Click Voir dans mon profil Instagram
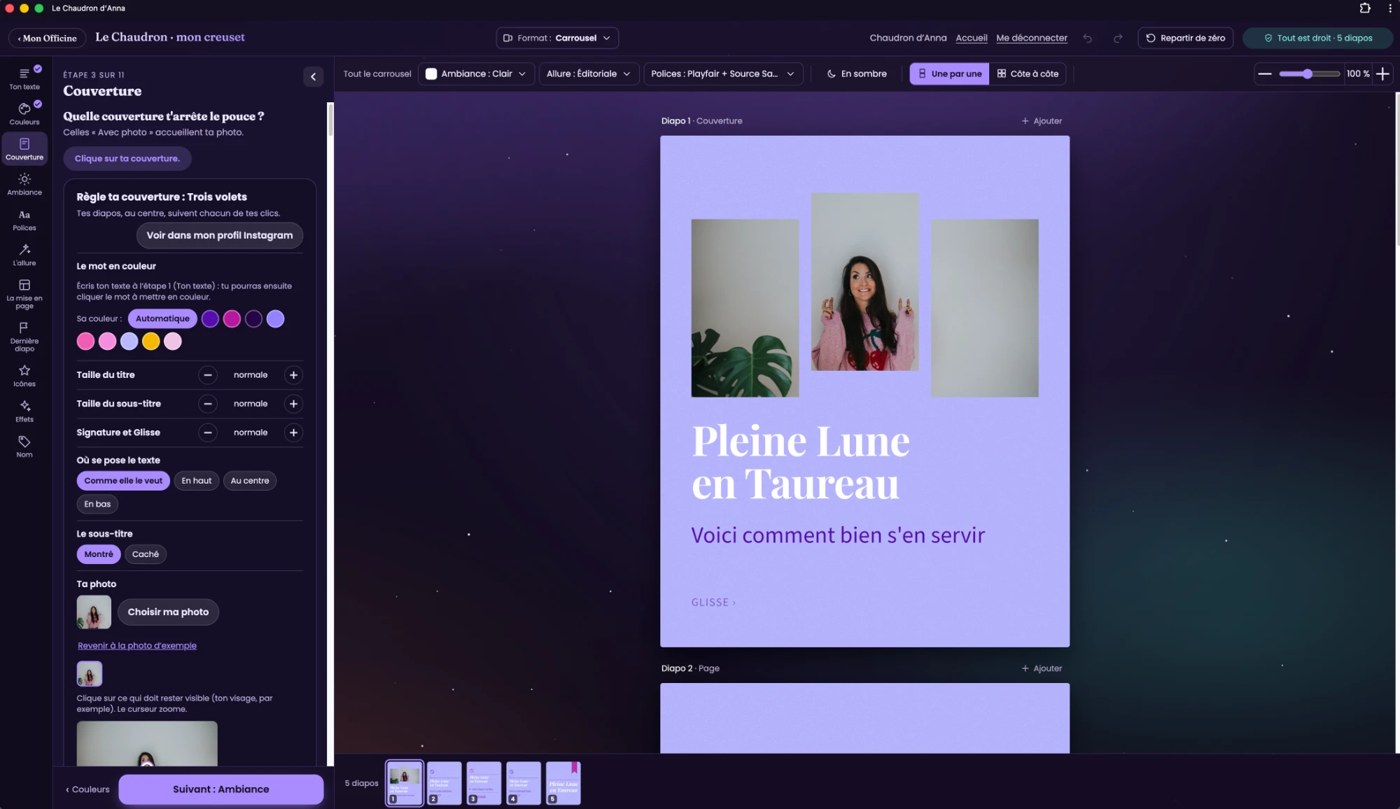This screenshot has height=809, width=1400. (x=220, y=235)
